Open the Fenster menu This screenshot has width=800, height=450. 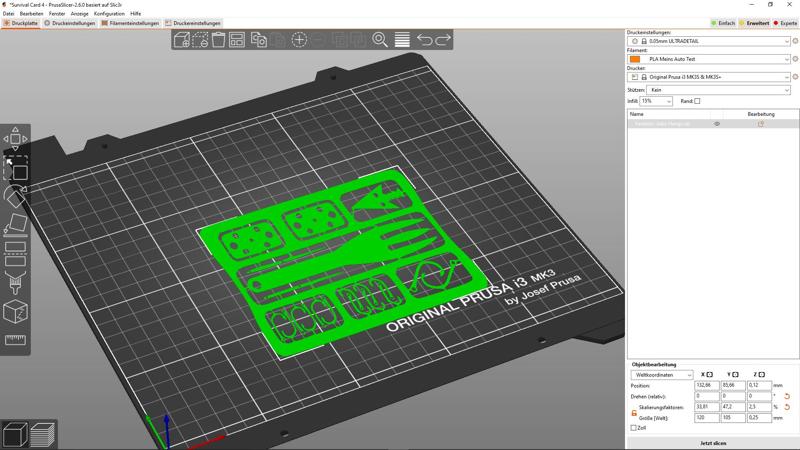point(57,14)
